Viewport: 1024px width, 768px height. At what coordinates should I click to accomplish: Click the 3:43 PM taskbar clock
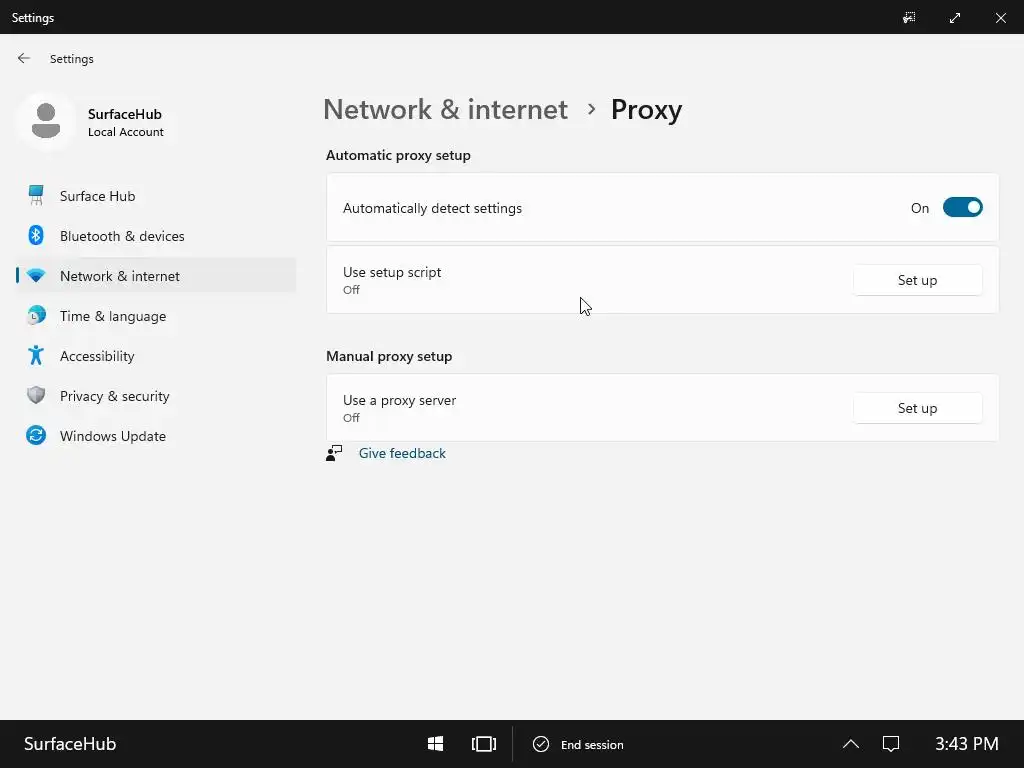966,744
